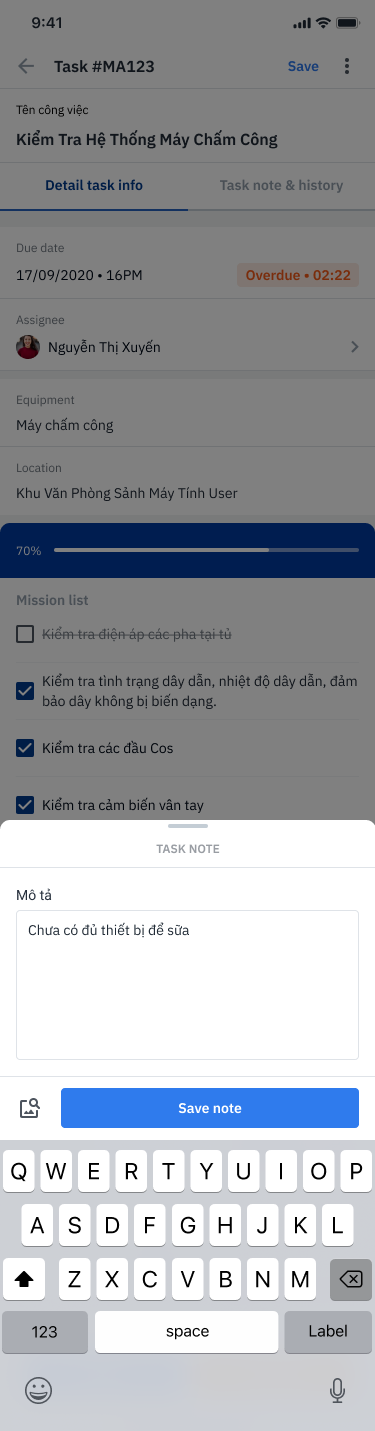This screenshot has height=1431, width=375.
Task: Expand assignee chevron arrow
Action: [x=353, y=347]
